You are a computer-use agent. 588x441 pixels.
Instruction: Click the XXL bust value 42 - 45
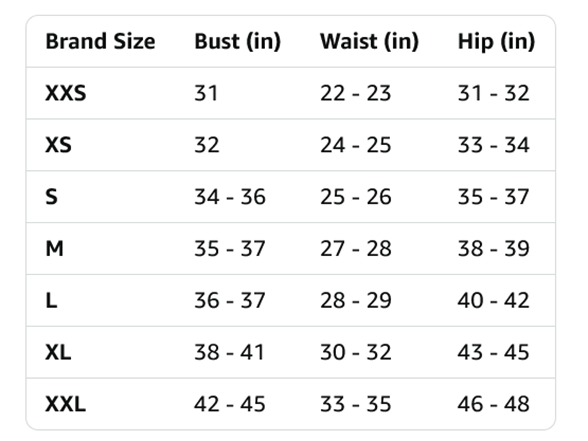[x=230, y=404]
